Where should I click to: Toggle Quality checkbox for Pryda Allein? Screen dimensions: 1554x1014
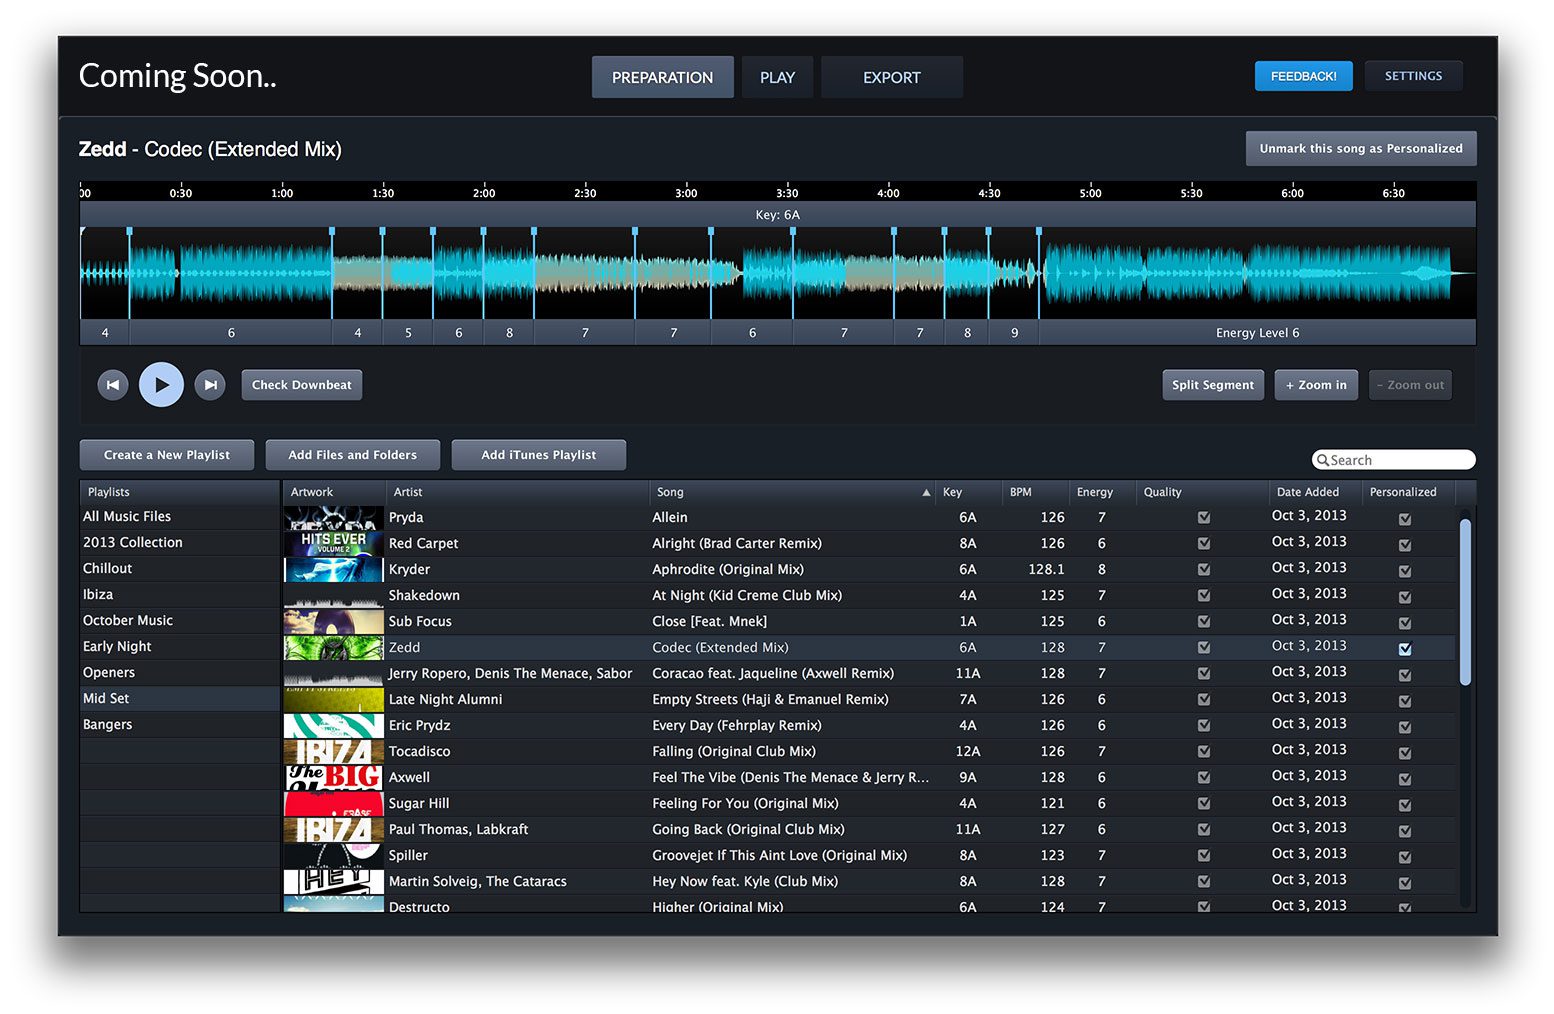click(1204, 518)
